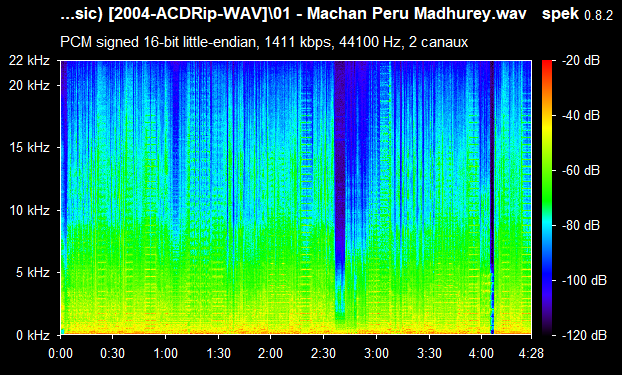The height and width of the screenshot is (375, 622).
Task: Click the 0:30 time axis label
Action: [x=113, y=353]
